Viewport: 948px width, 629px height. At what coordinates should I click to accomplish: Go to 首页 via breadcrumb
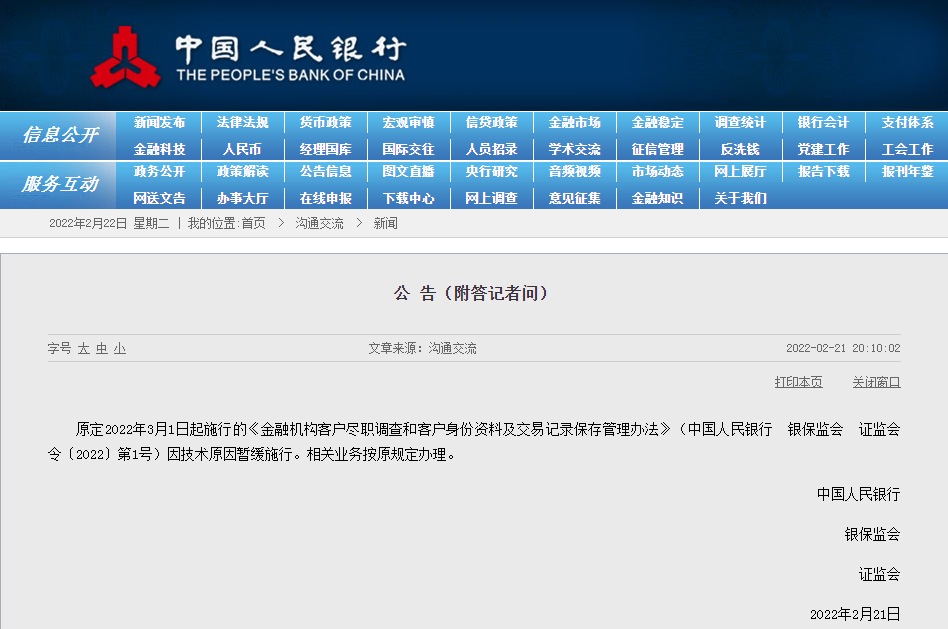pos(253,224)
